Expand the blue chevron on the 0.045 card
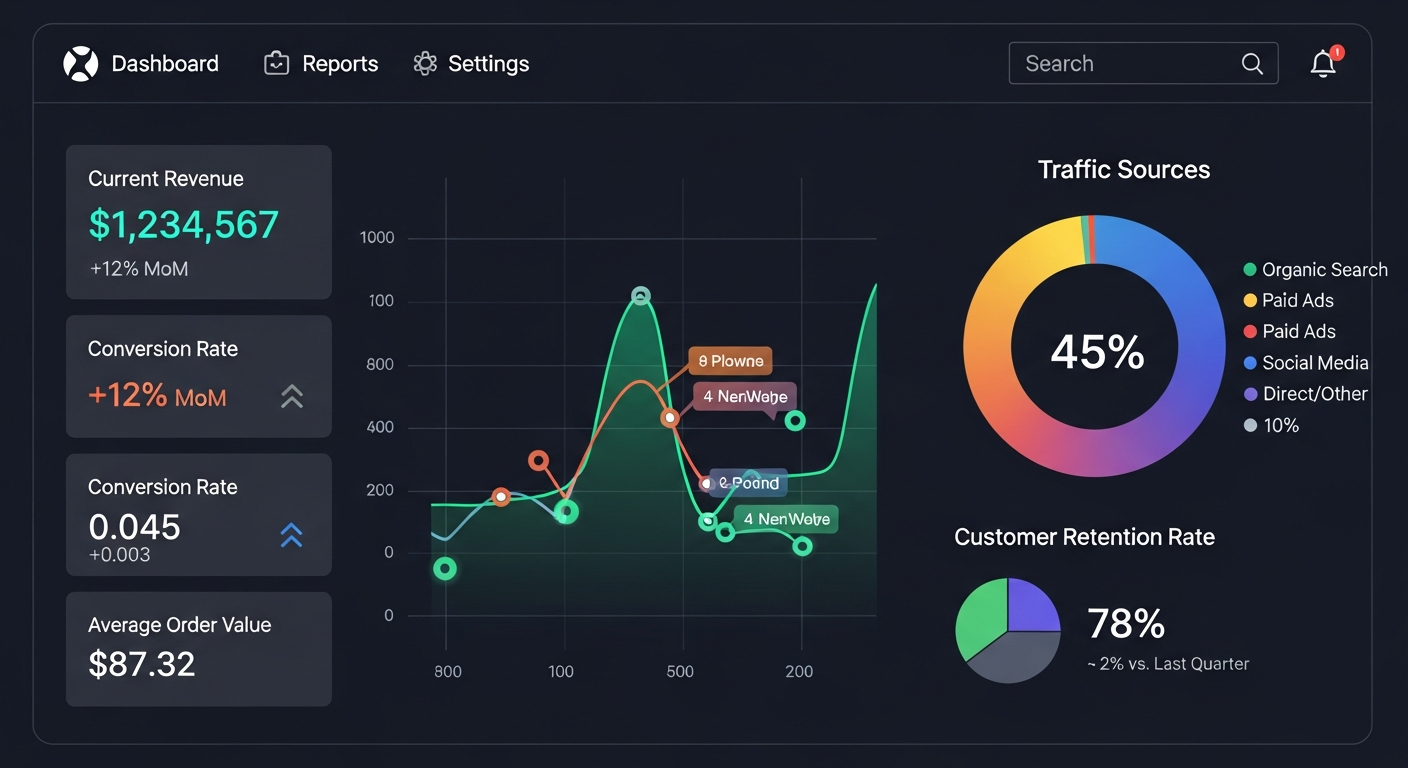The height and width of the screenshot is (768, 1408). pyautogui.click(x=291, y=535)
